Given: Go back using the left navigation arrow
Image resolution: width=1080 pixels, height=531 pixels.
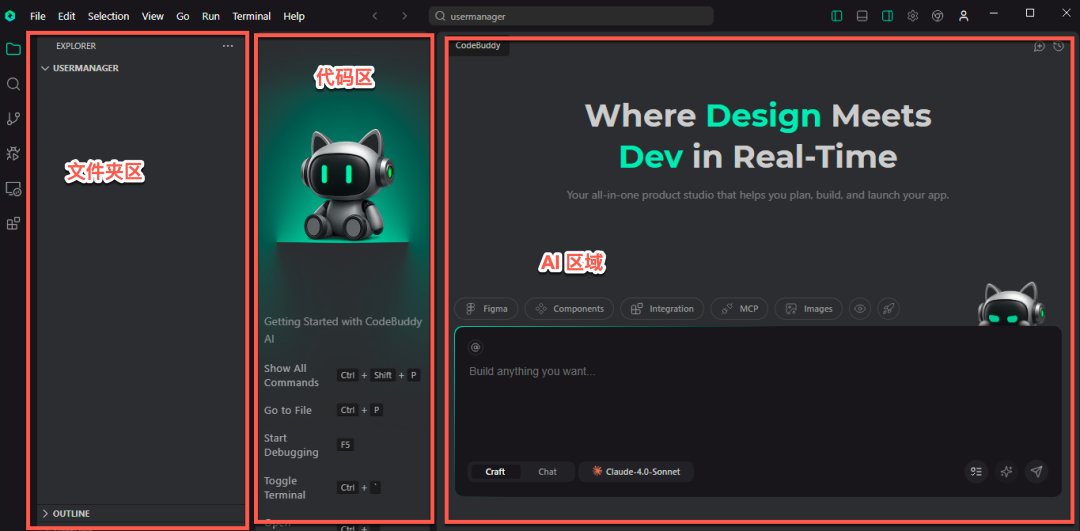Looking at the screenshot, I should click(x=375, y=16).
